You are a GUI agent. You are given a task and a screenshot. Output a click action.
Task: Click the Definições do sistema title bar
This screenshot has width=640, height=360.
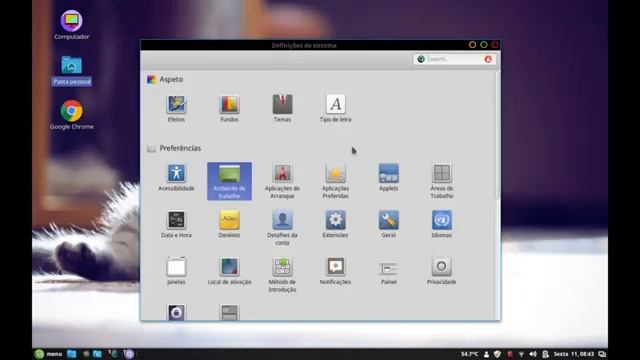click(x=304, y=45)
